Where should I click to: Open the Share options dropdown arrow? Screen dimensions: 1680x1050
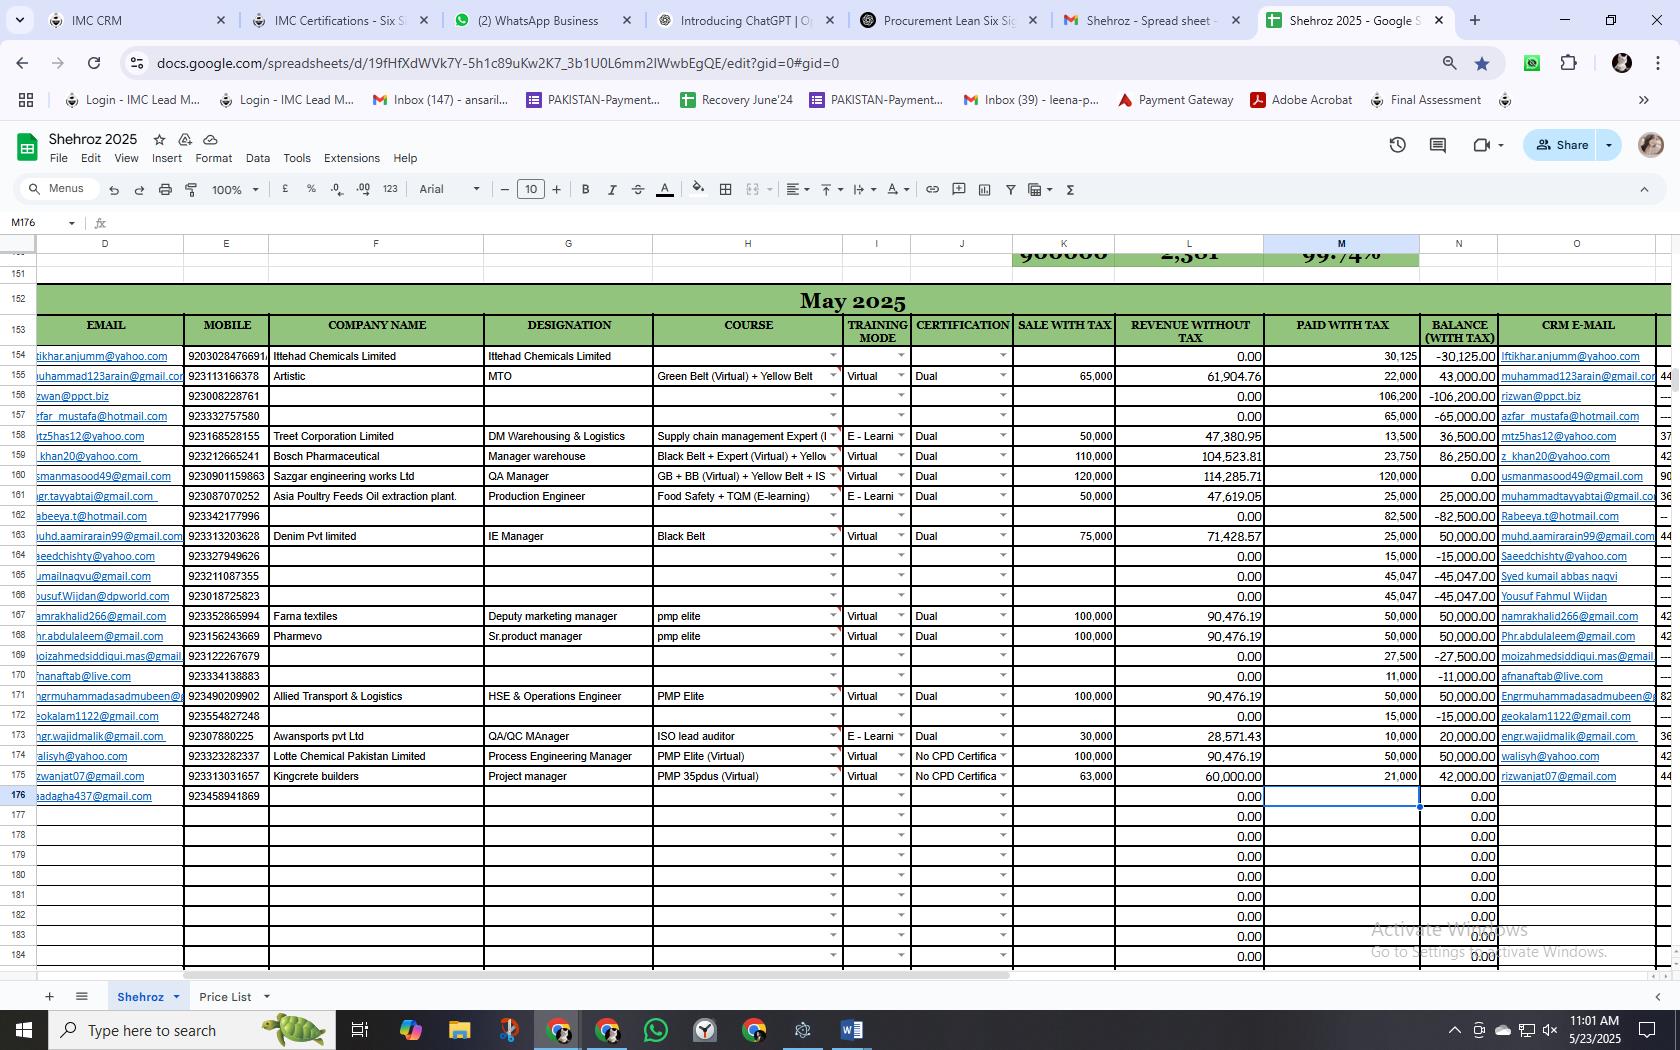click(1609, 145)
